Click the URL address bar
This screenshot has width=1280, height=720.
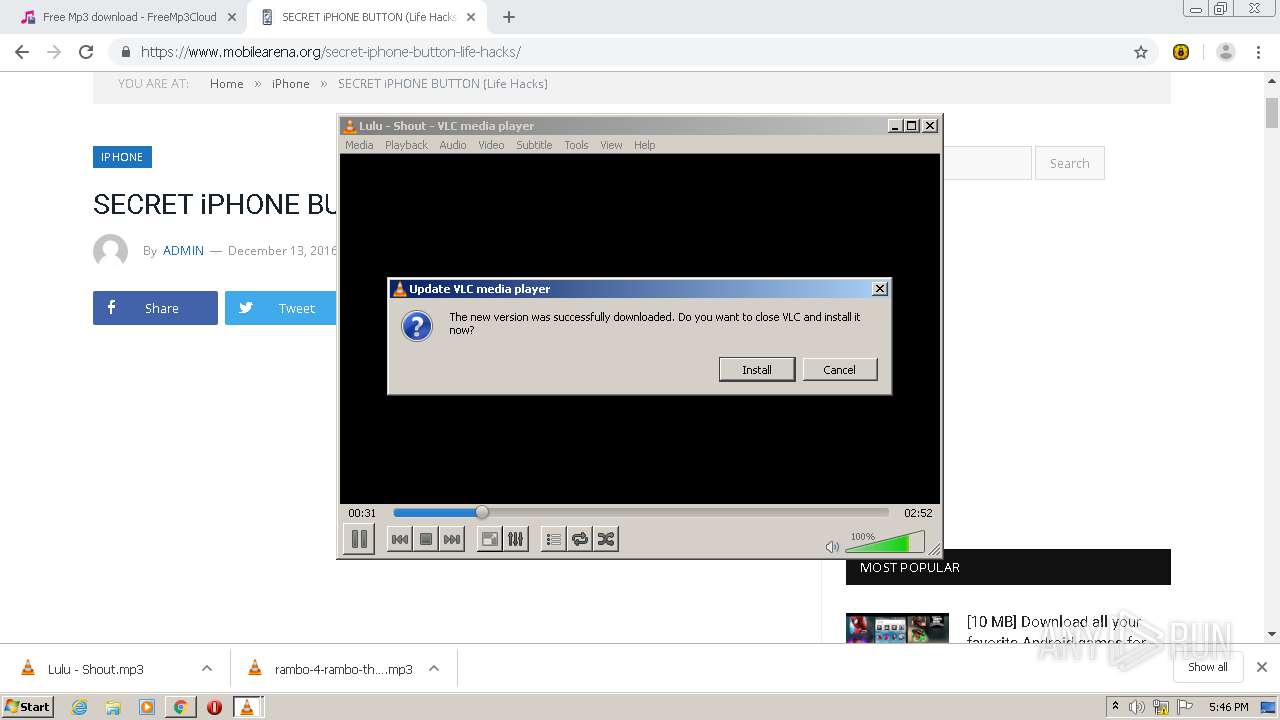point(630,52)
